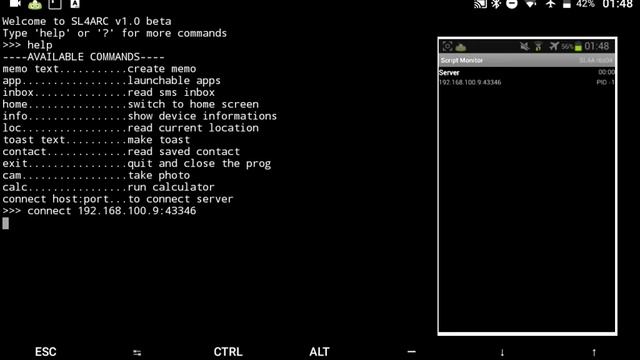The width and height of the screenshot is (640, 360).
Task: Tap the 'contact...read saved contact' line
Action: [121, 151]
